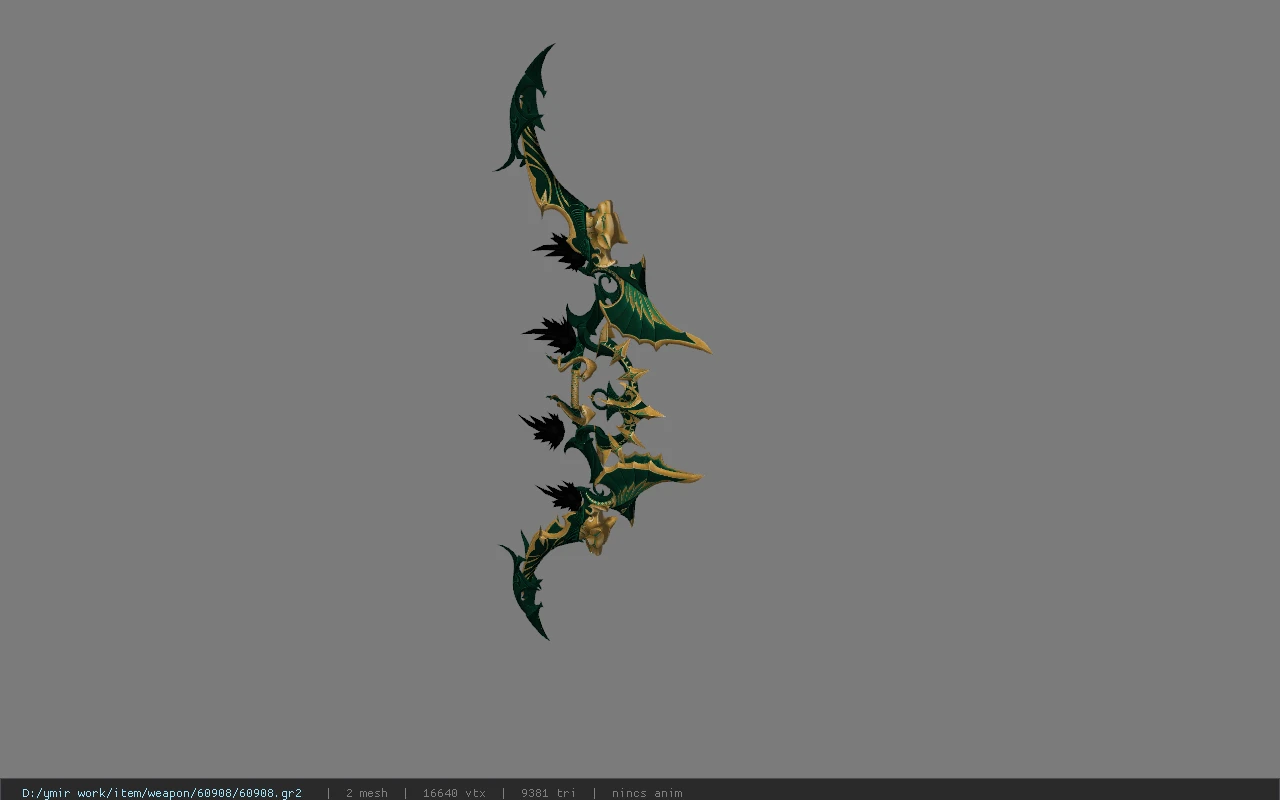The image size is (1280, 800).
Task: Click the file path D:/ymir work/item/weapon/60908/60908.gr2
Action: 162,793
